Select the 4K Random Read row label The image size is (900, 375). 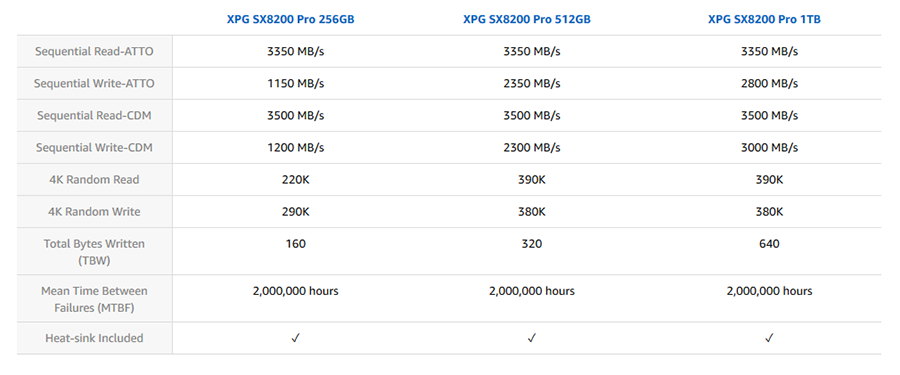tap(94, 180)
